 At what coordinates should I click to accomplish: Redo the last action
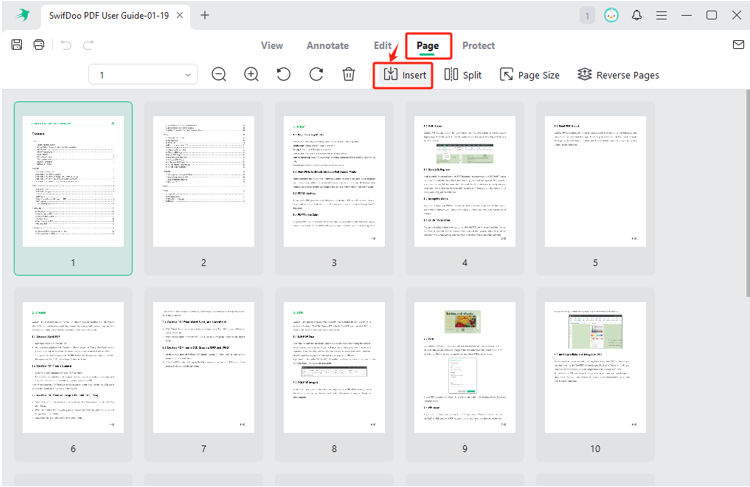(88, 45)
